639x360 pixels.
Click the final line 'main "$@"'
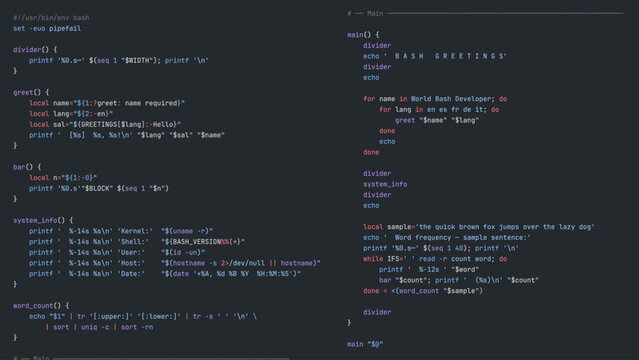tap(365, 345)
